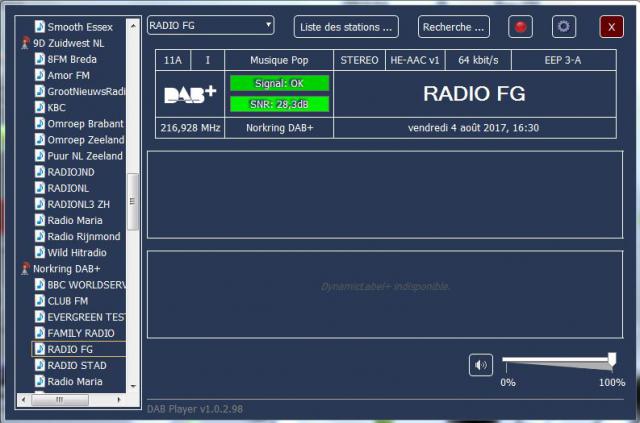Click the large RADIO FG station title
Viewport: 640px width, 423px height.
coord(474,94)
